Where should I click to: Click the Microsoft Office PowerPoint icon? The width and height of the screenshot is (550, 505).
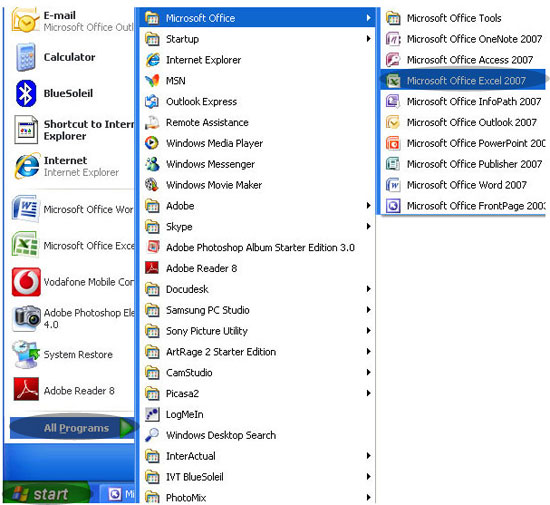(x=393, y=143)
